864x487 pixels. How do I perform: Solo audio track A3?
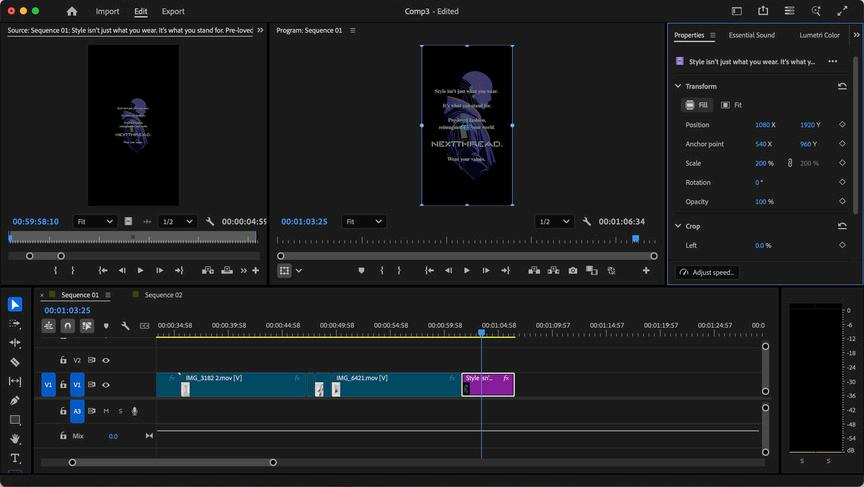pos(121,411)
